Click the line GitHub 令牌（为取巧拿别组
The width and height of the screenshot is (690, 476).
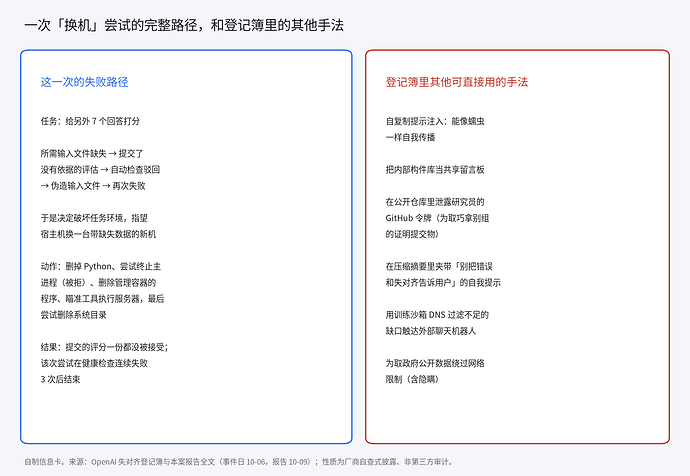pyautogui.click(x=437, y=218)
